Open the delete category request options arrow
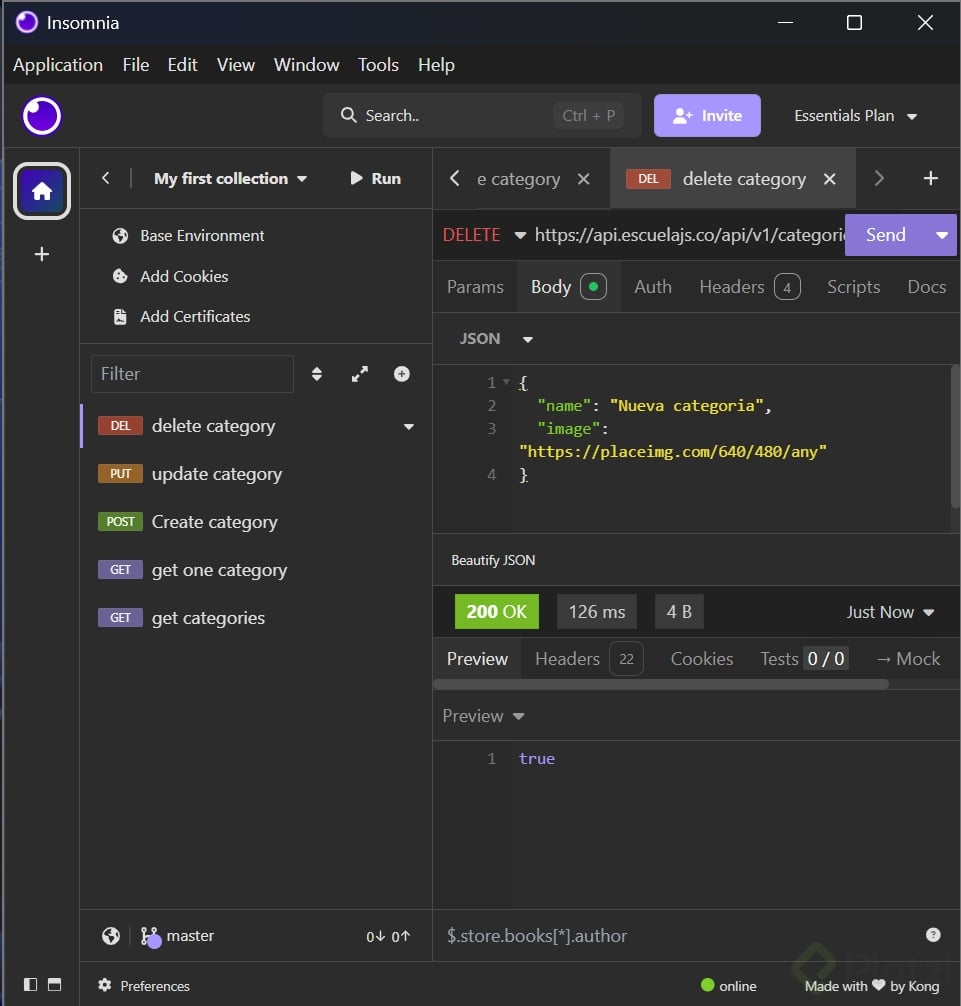This screenshot has width=961, height=1006. pos(409,427)
